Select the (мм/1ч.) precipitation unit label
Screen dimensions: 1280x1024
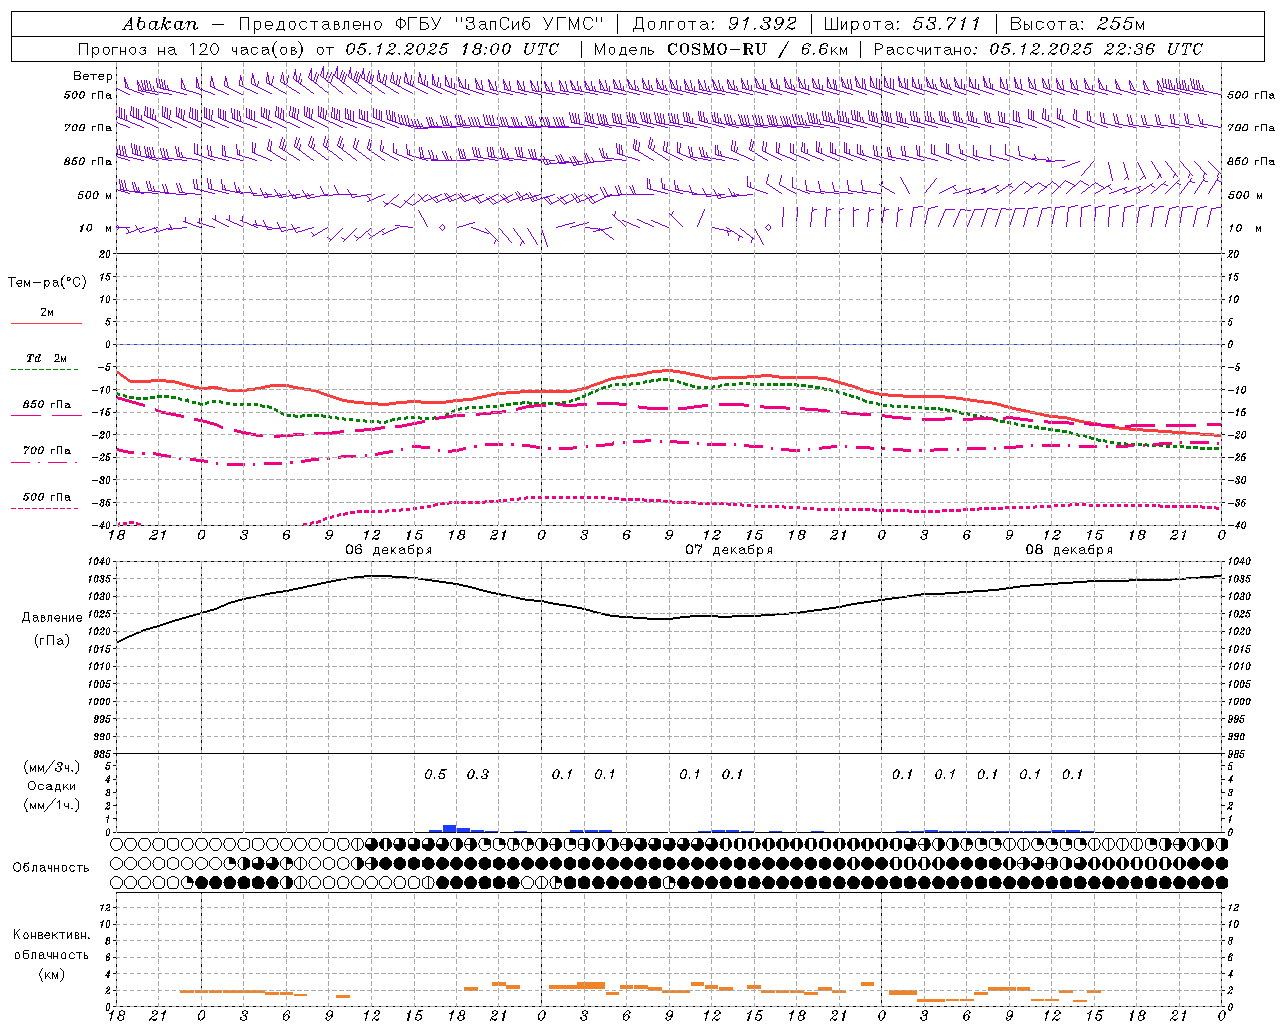coord(51,805)
